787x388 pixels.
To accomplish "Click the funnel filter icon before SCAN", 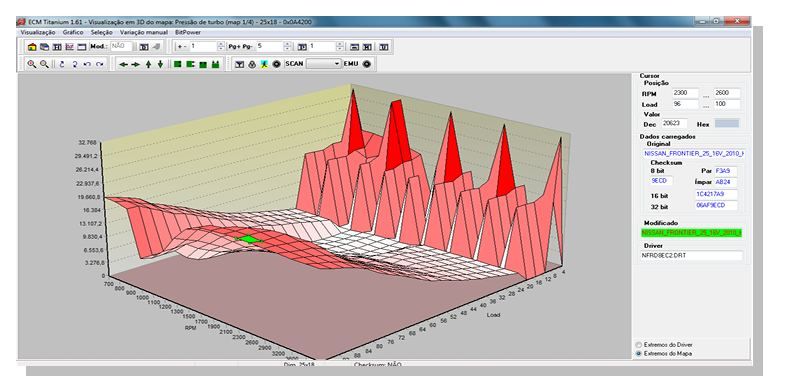I will point(240,64).
